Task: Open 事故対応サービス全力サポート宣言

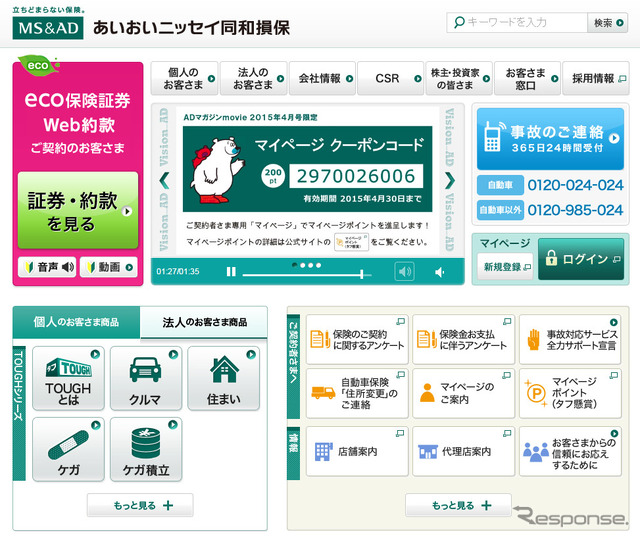Action: click(x=570, y=340)
